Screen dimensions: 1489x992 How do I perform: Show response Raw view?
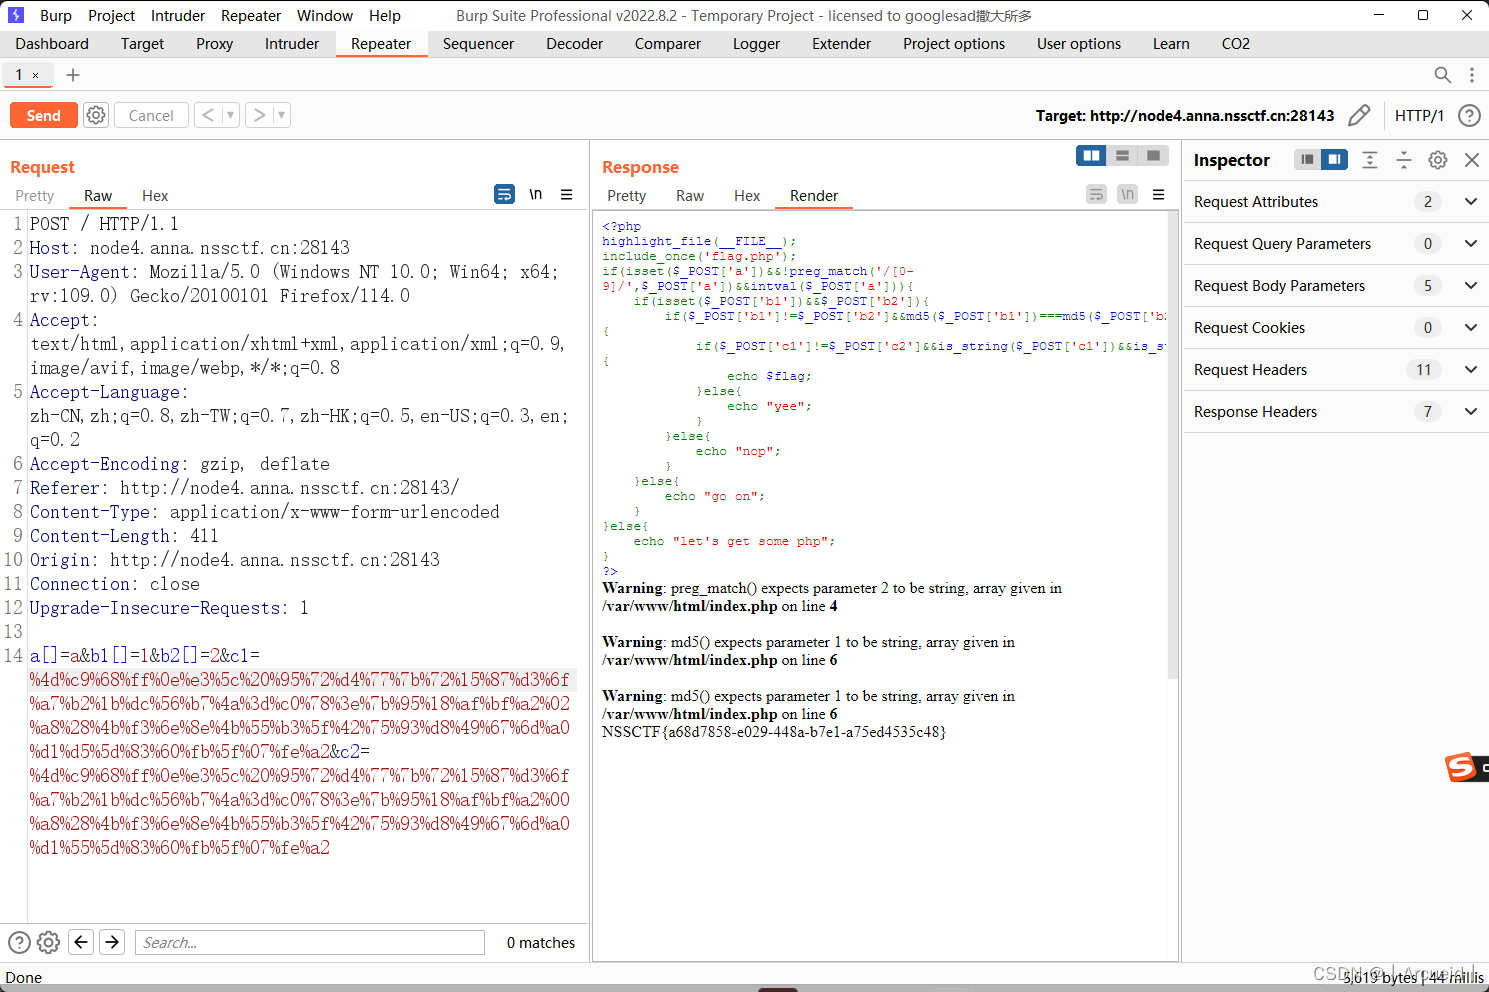tap(690, 196)
